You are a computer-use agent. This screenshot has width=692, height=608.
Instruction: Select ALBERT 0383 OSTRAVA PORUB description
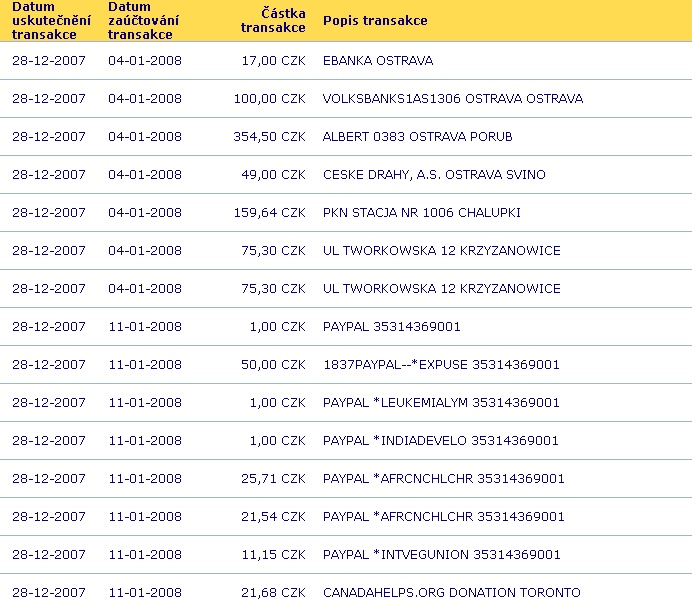tap(417, 136)
